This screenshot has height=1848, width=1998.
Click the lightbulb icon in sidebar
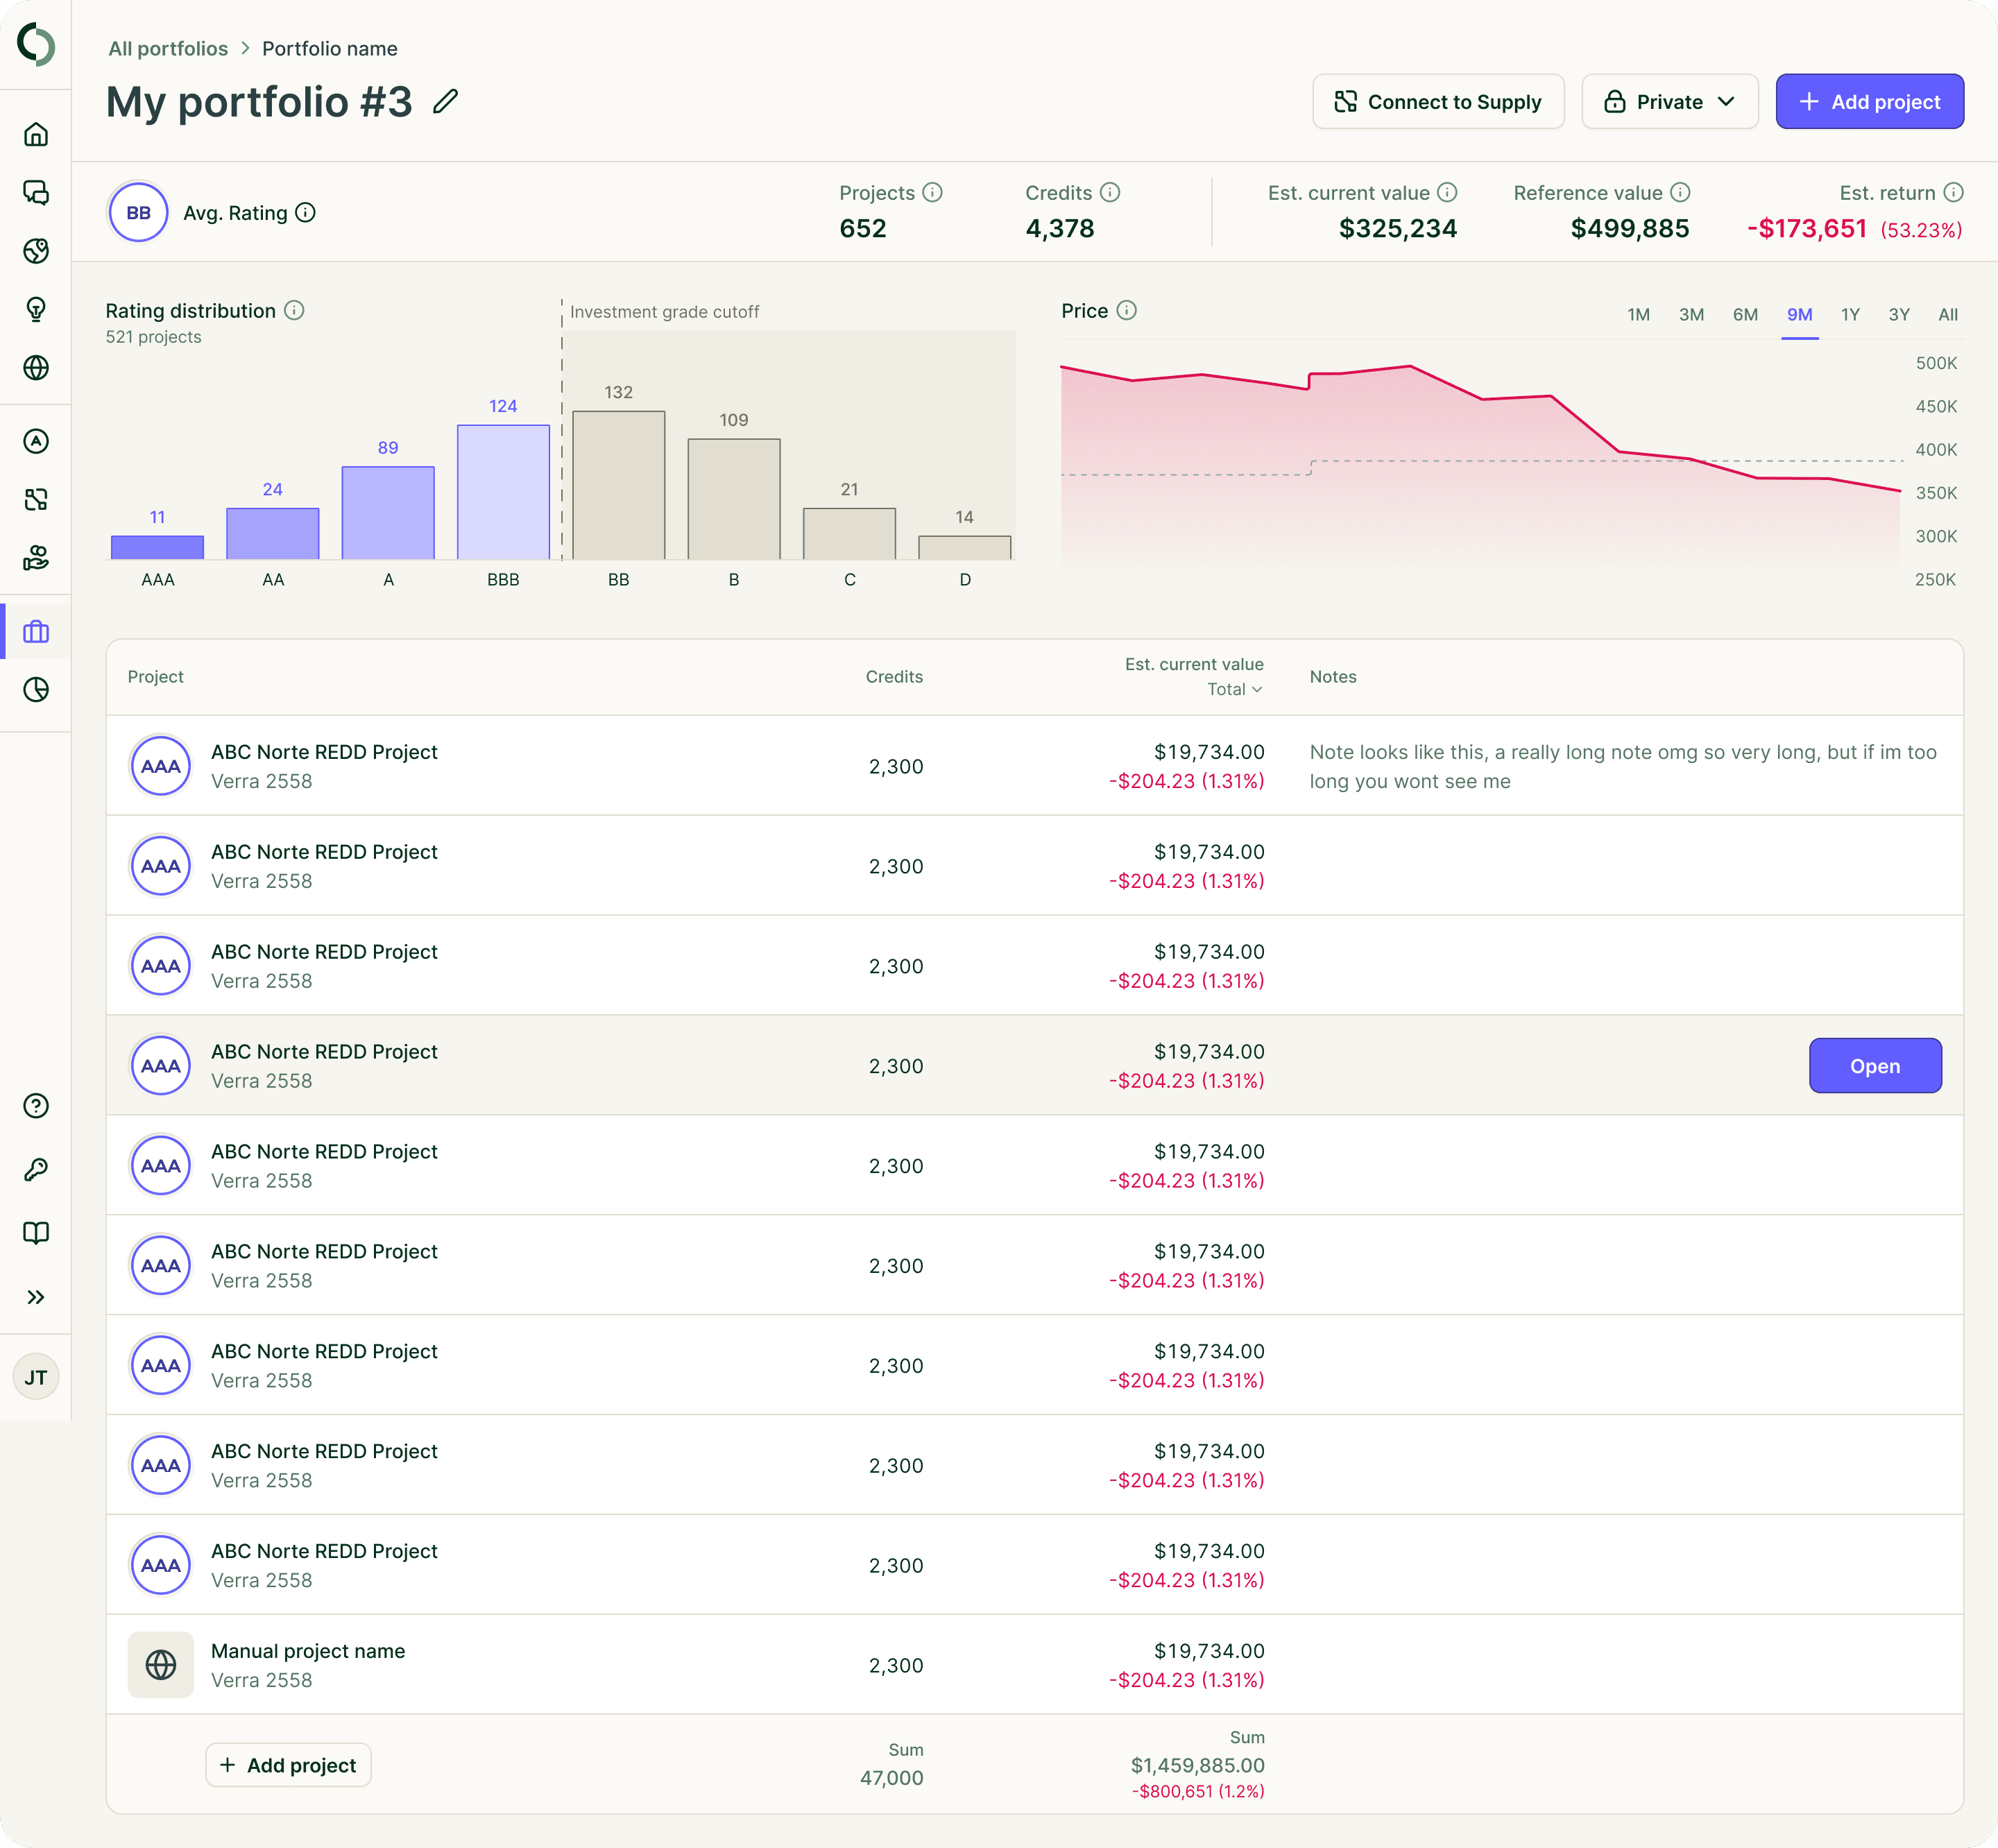tap(36, 309)
